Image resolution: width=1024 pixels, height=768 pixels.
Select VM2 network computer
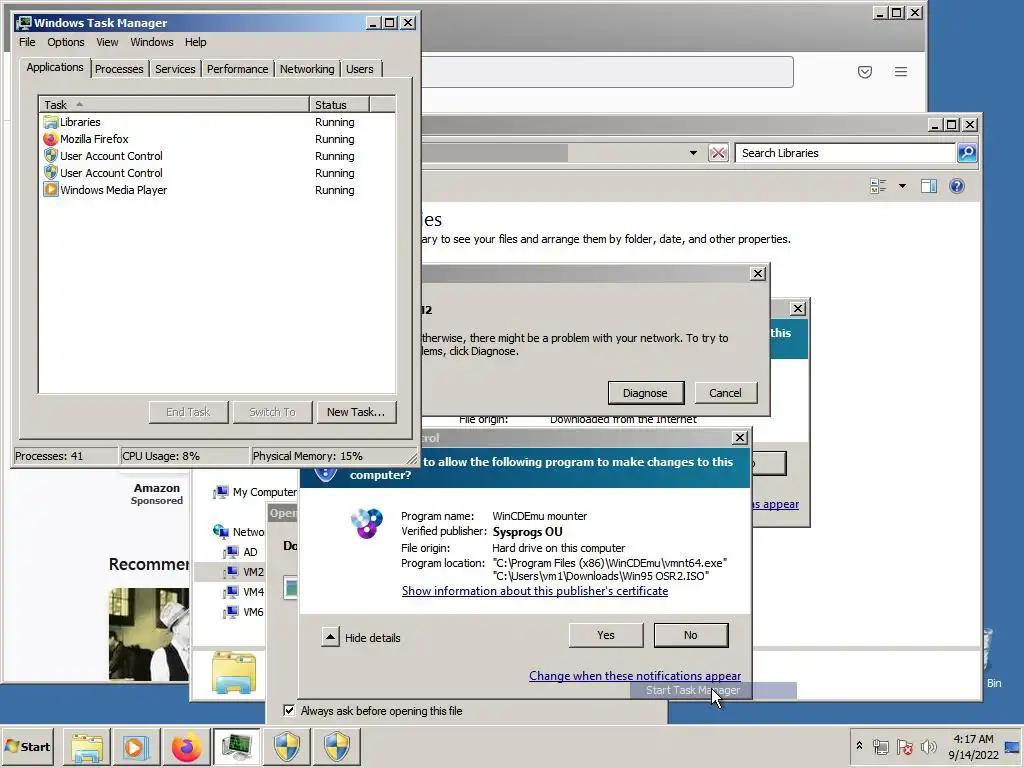(243, 572)
